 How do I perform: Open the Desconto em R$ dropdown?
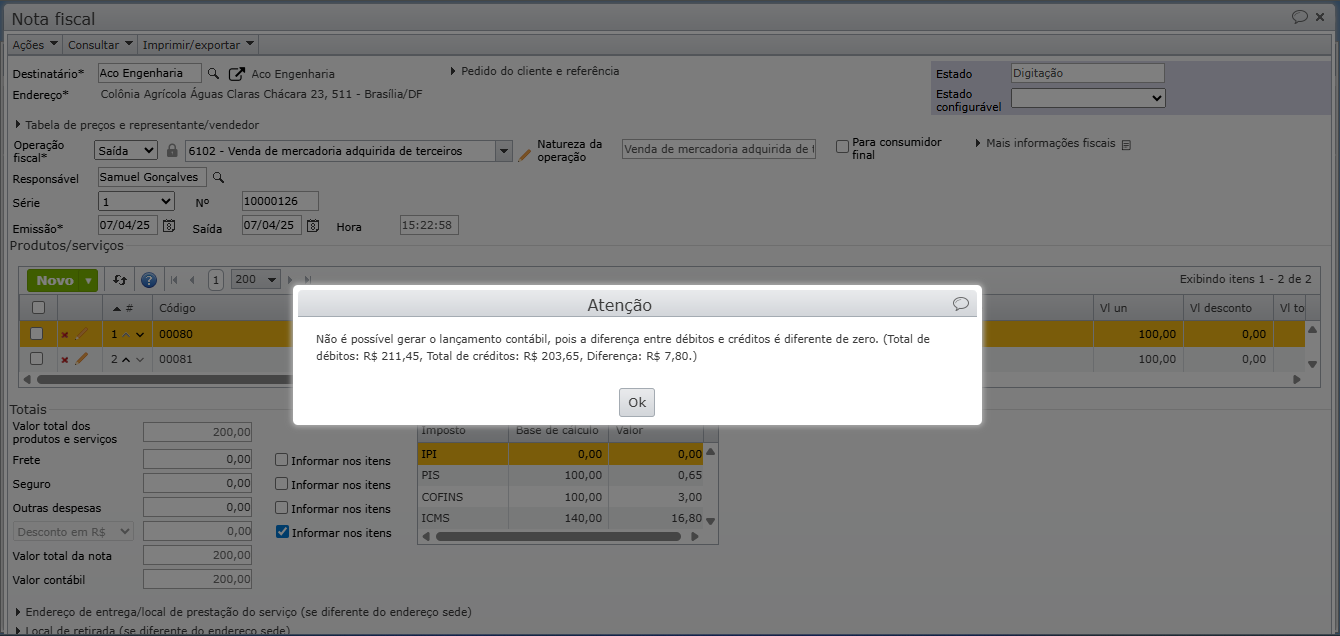point(73,532)
